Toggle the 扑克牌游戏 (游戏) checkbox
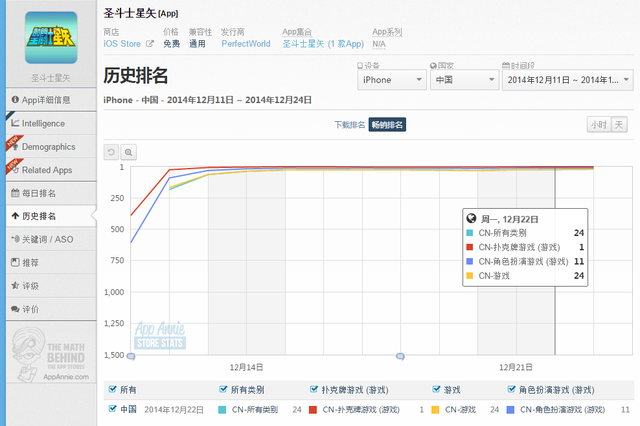This screenshot has height=426, width=640. 313,389
